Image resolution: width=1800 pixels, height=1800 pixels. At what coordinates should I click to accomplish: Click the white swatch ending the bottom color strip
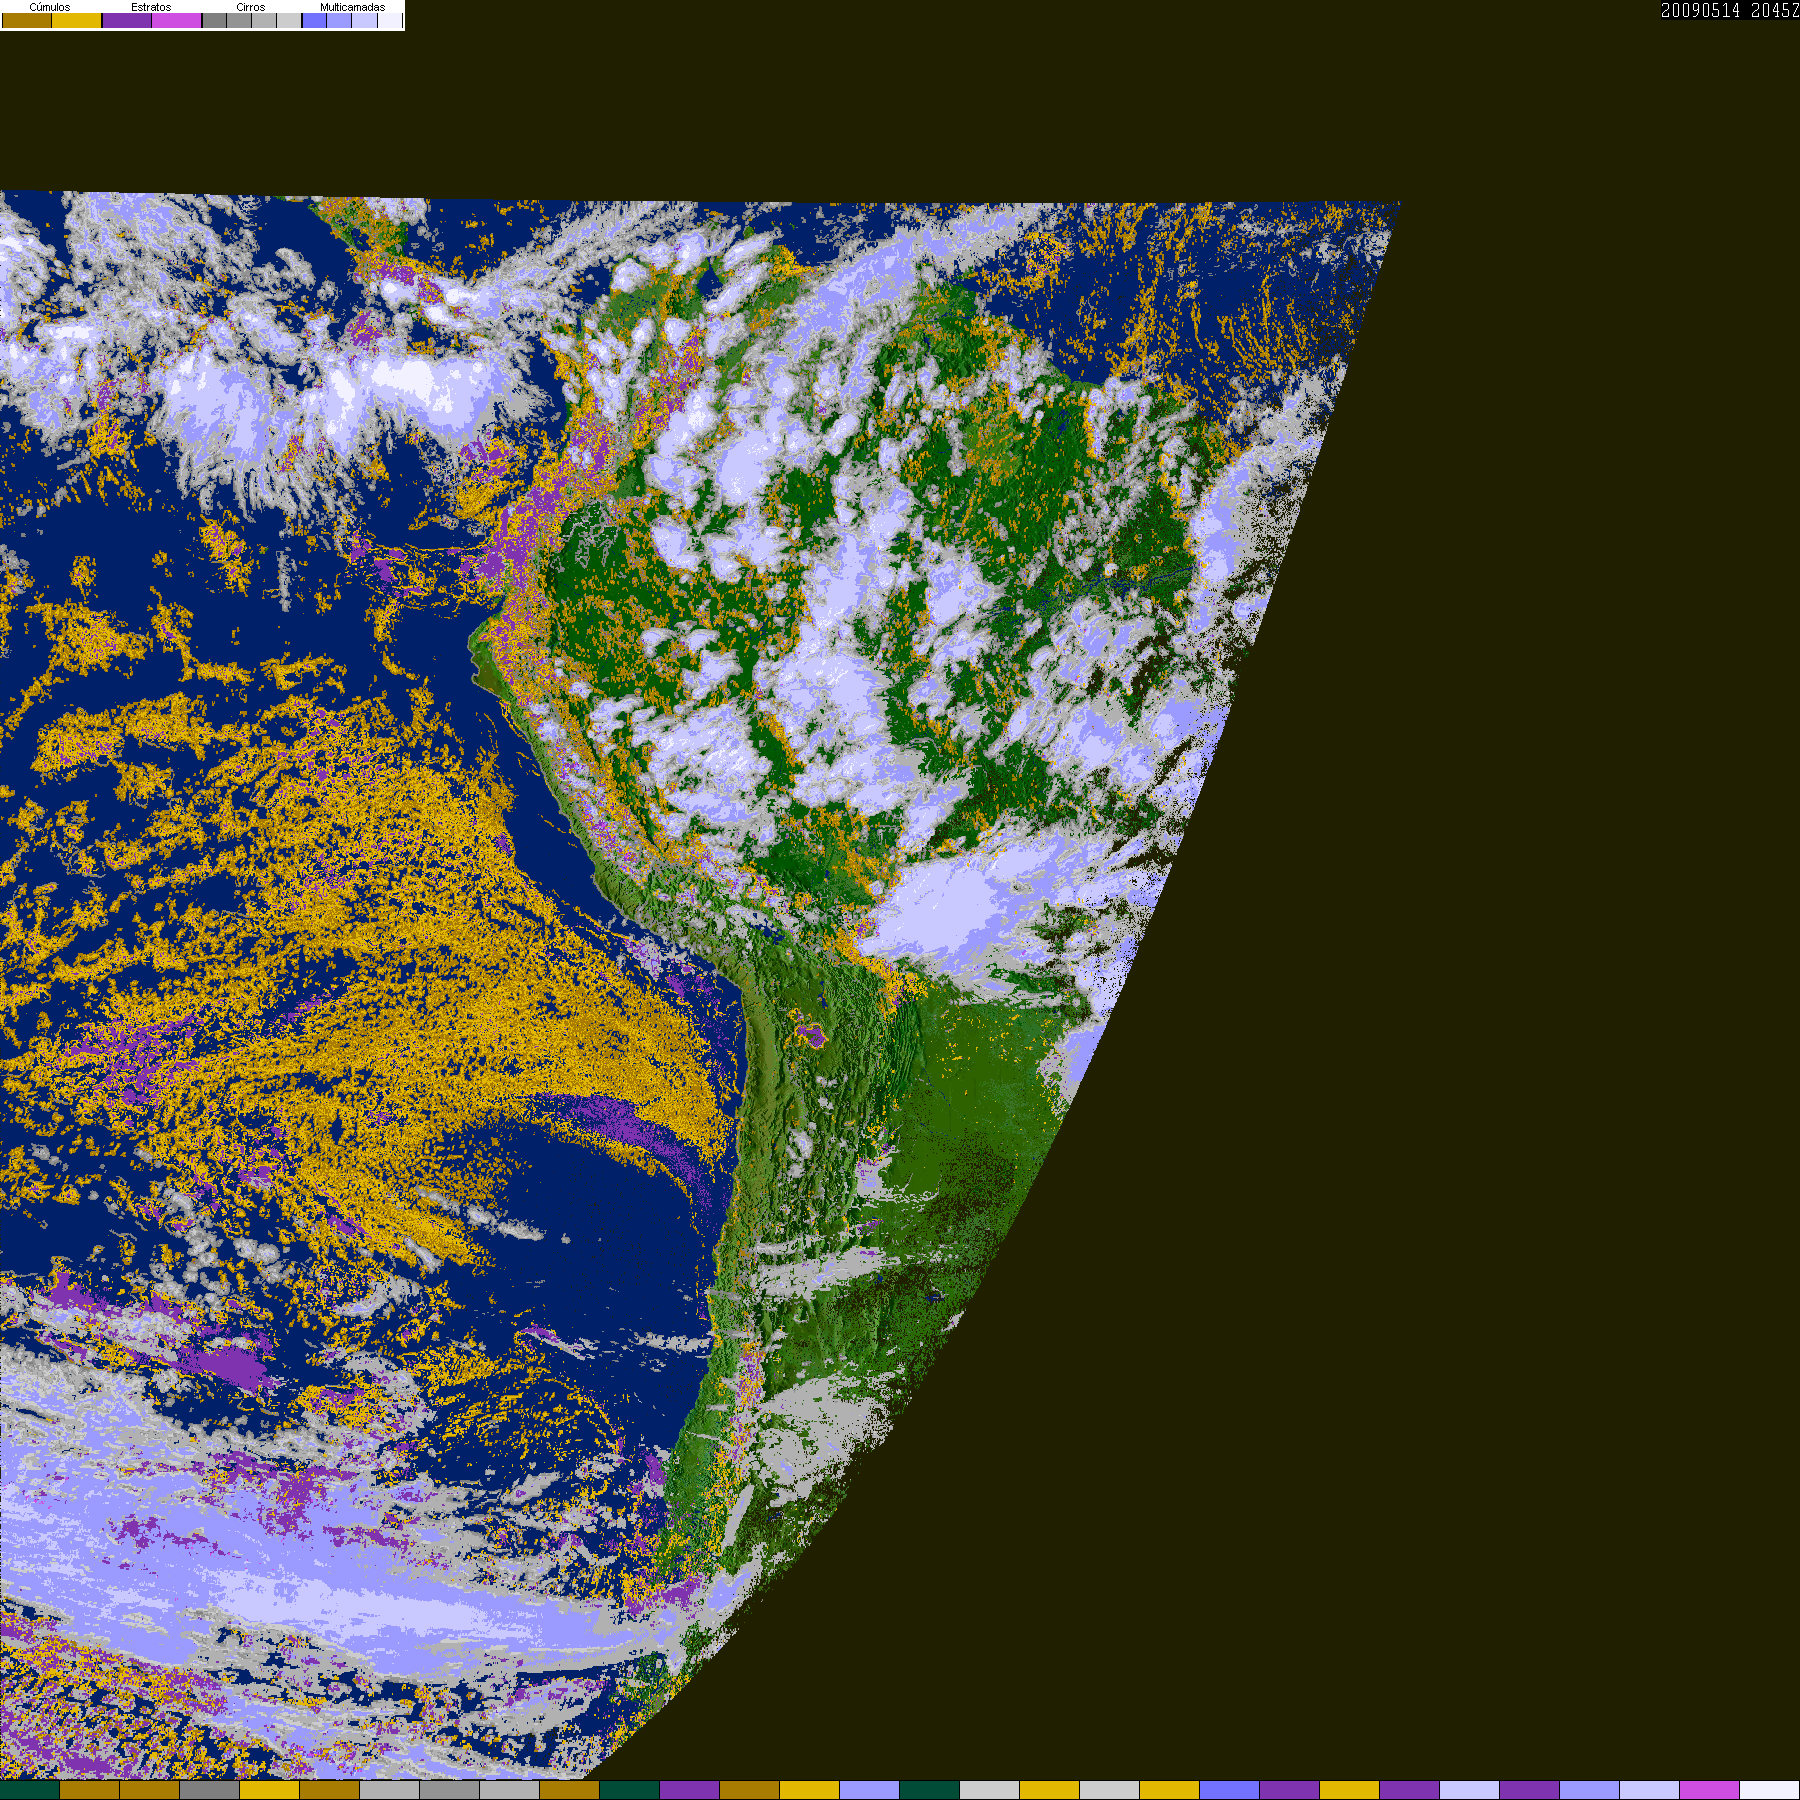pyautogui.click(x=1770, y=1790)
